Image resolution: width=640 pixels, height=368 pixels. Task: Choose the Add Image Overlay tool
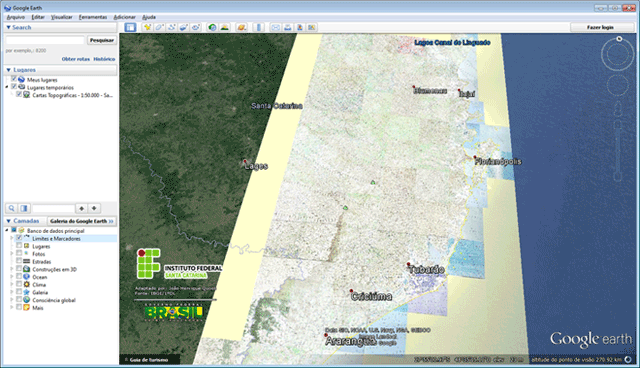tap(184, 27)
